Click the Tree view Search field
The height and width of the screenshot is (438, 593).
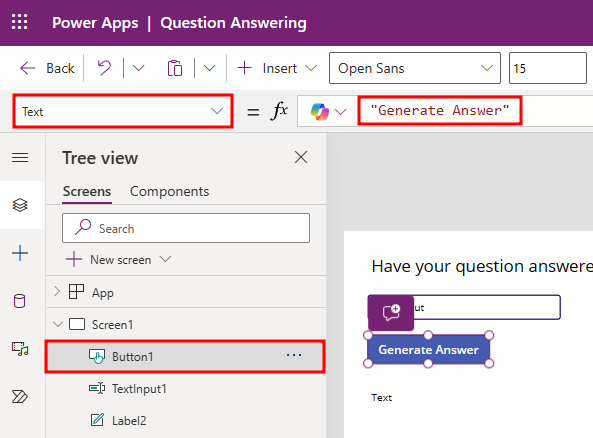186,228
